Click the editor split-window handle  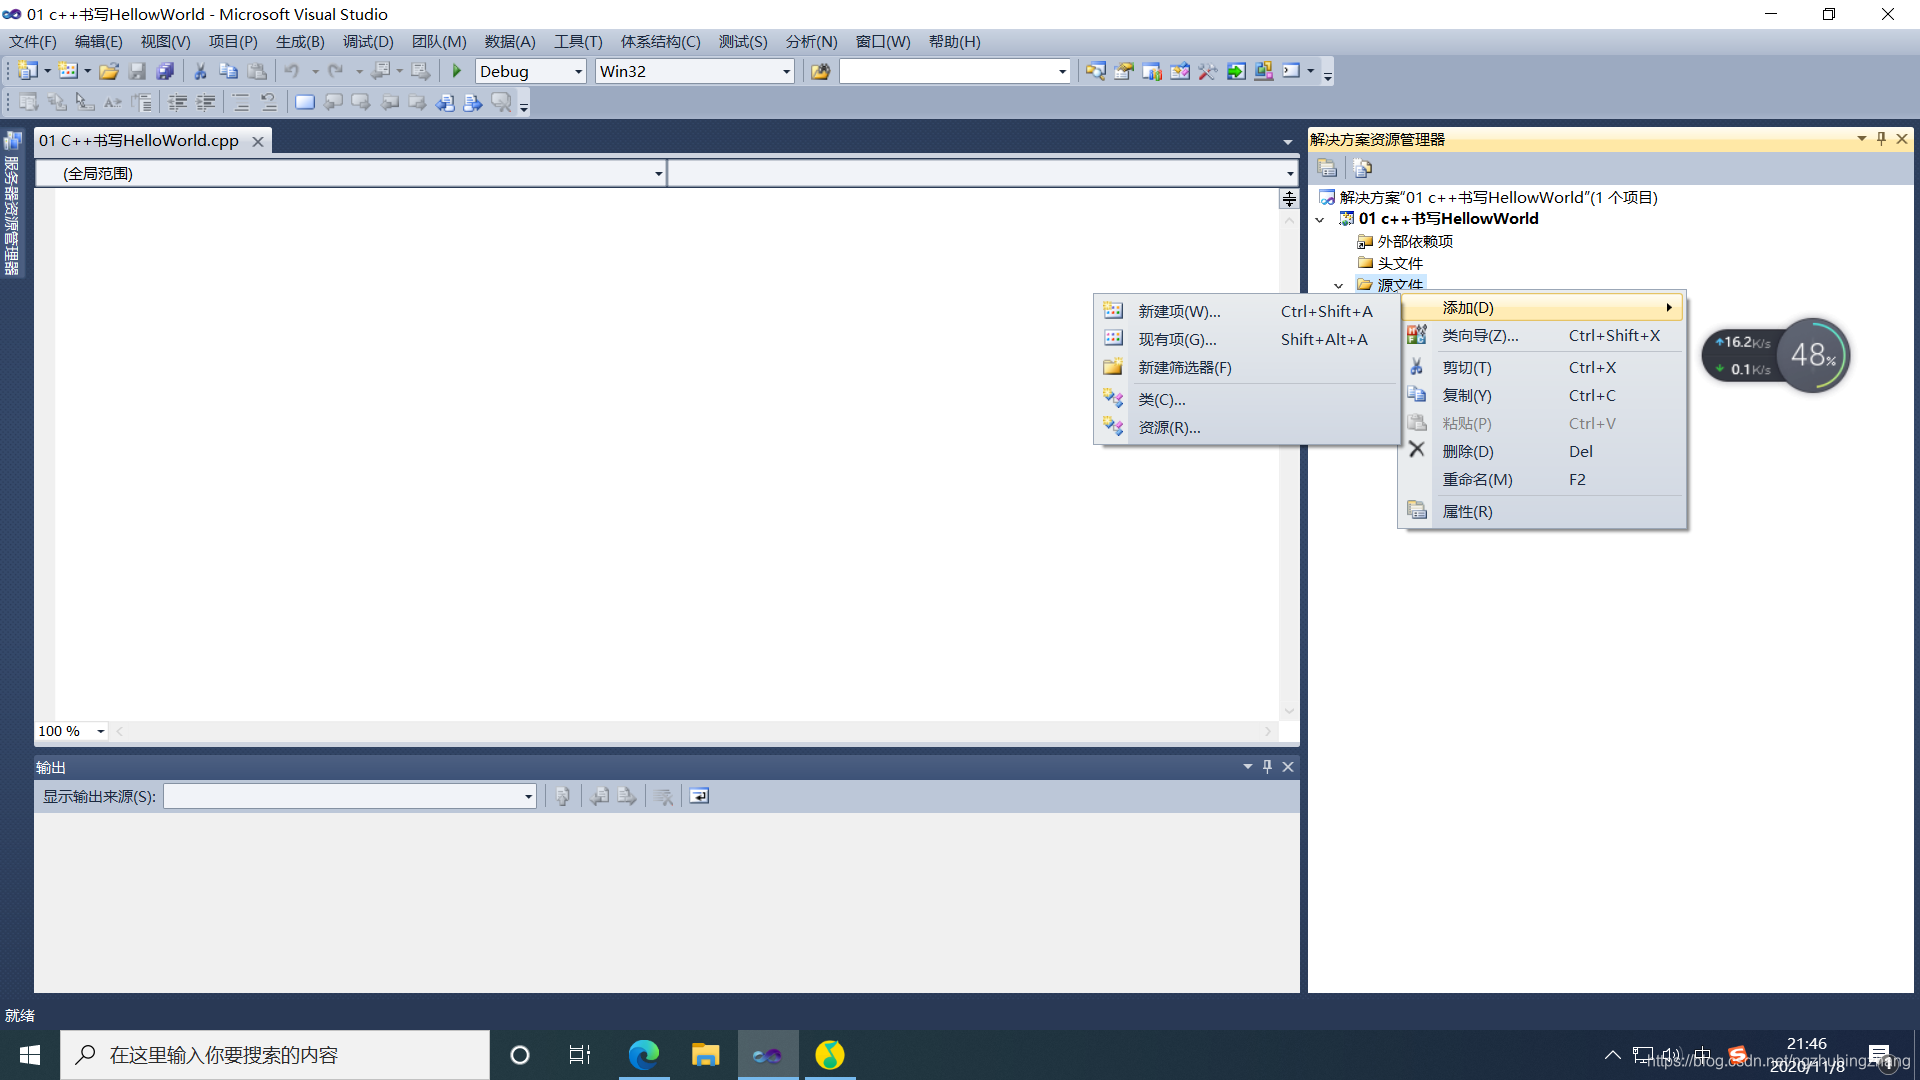coord(1289,199)
